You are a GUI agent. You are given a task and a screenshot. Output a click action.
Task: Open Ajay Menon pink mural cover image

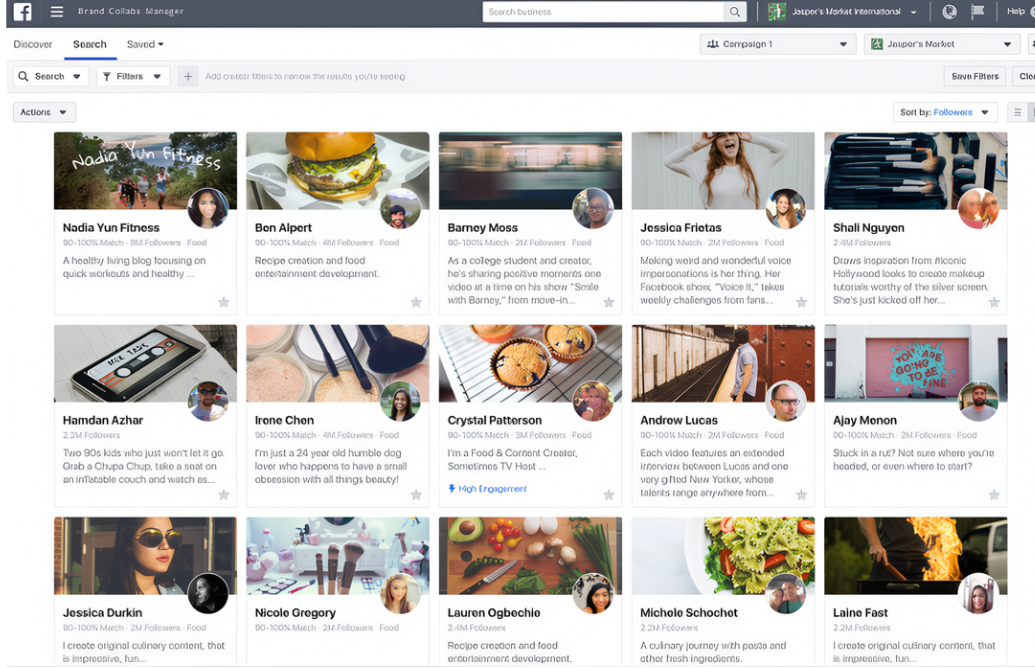pos(916,363)
